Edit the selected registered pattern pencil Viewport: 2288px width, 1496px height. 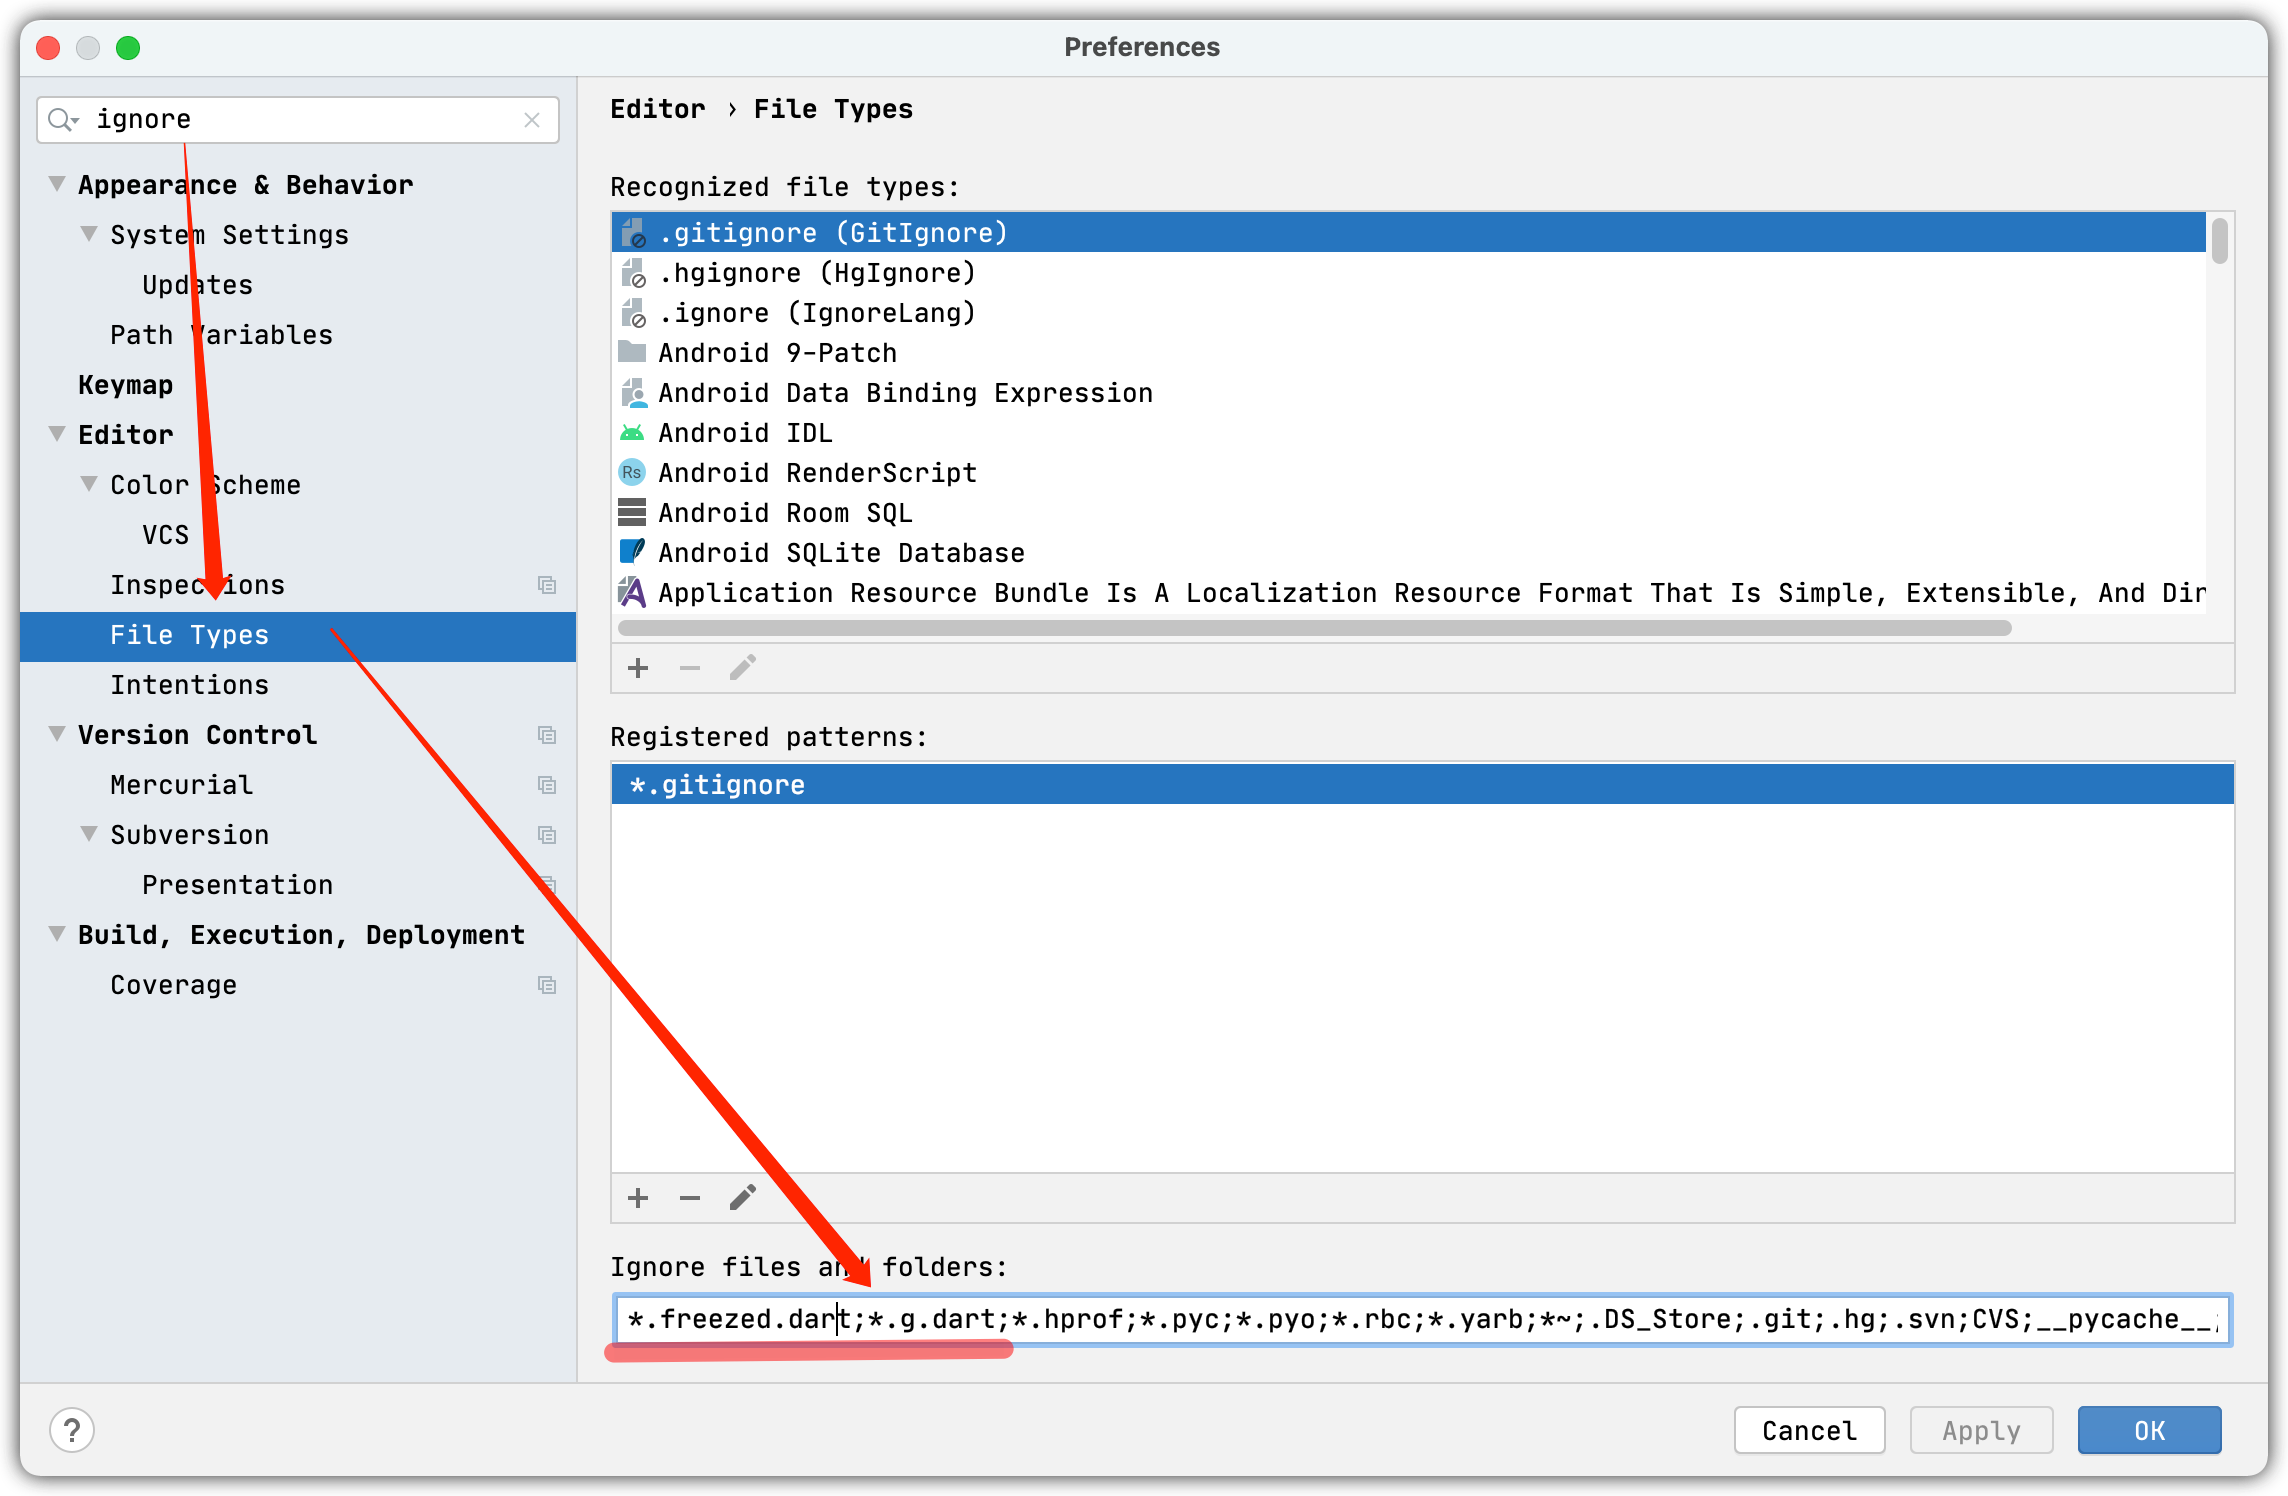[742, 1198]
